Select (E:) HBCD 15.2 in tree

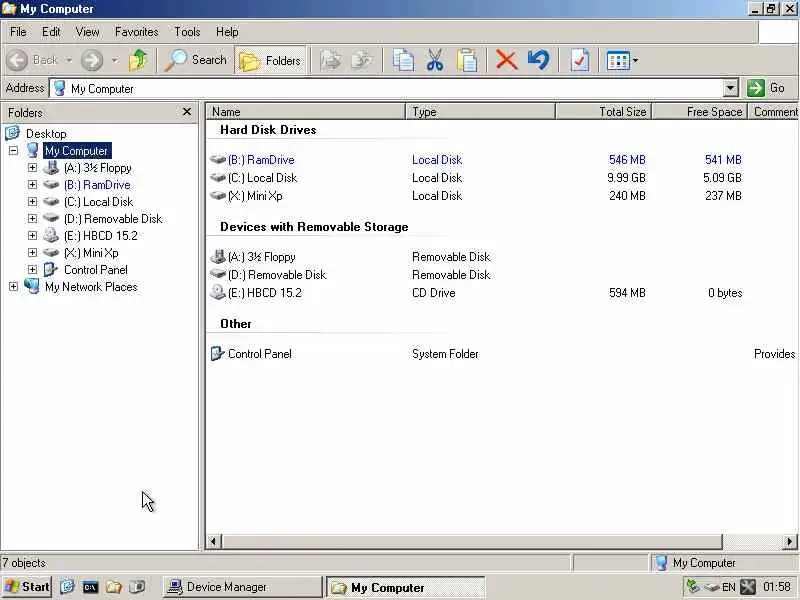101,236
